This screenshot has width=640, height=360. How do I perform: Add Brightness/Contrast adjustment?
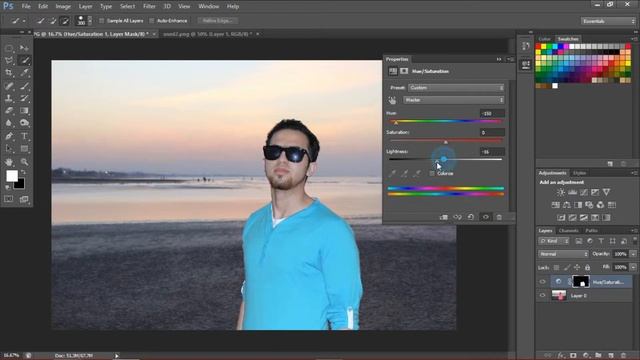[561, 192]
